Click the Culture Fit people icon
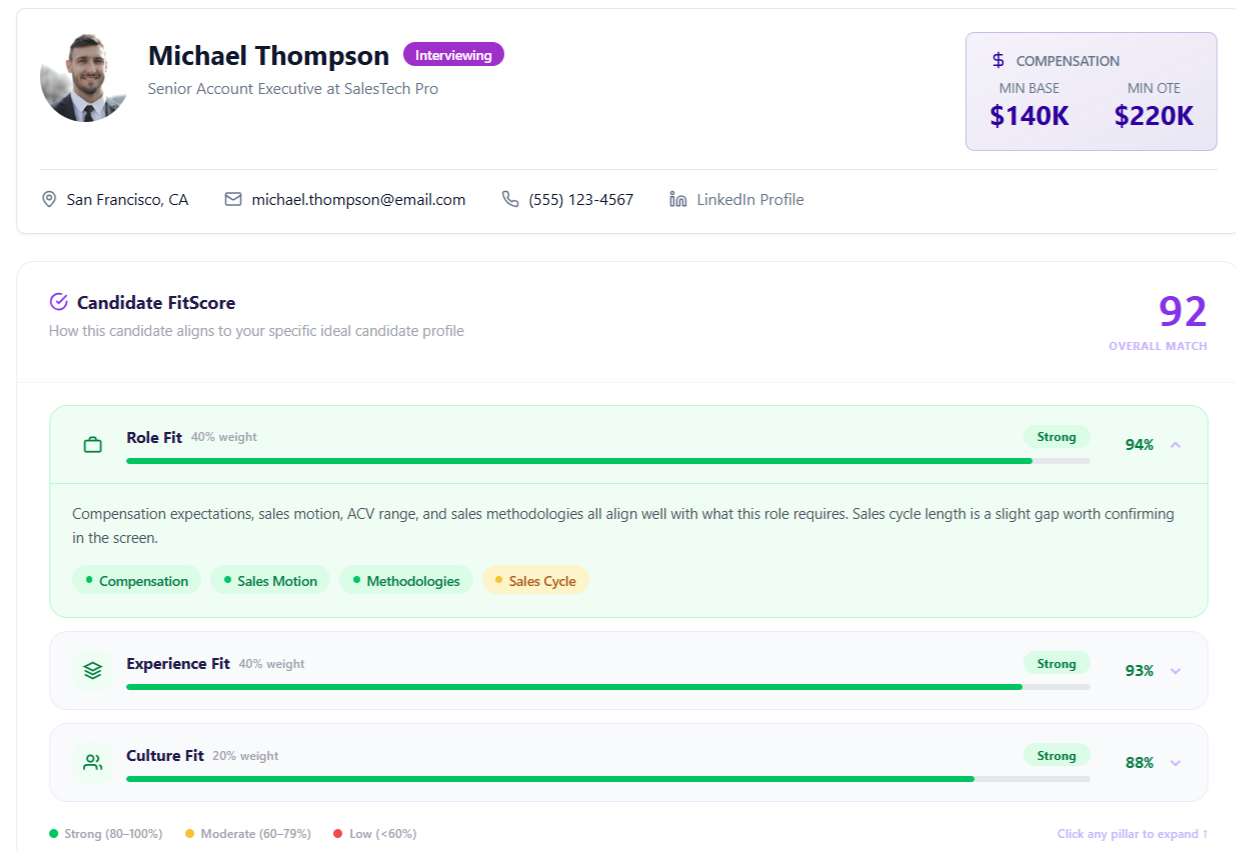 (x=93, y=763)
